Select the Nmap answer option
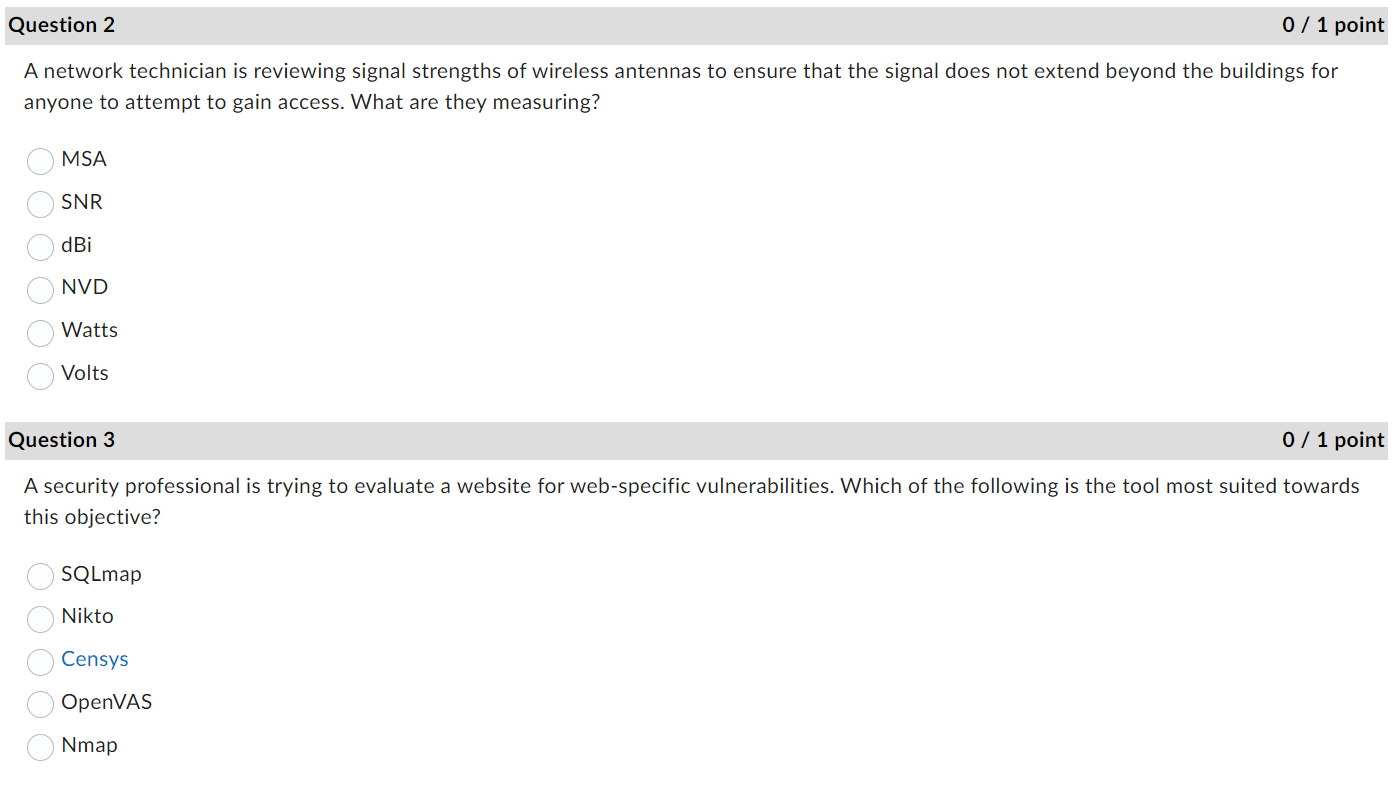The height and width of the screenshot is (792, 1393). [x=40, y=747]
